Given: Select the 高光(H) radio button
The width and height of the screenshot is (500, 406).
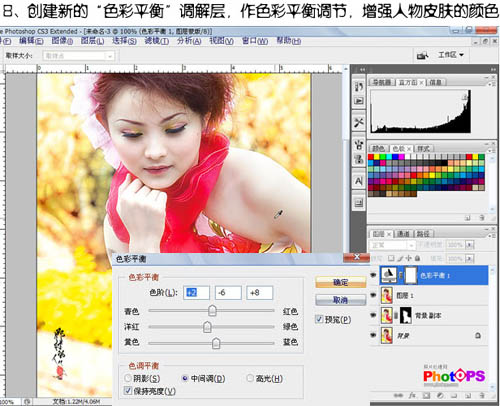Looking at the screenshot, I should click(x=250, y=378).
